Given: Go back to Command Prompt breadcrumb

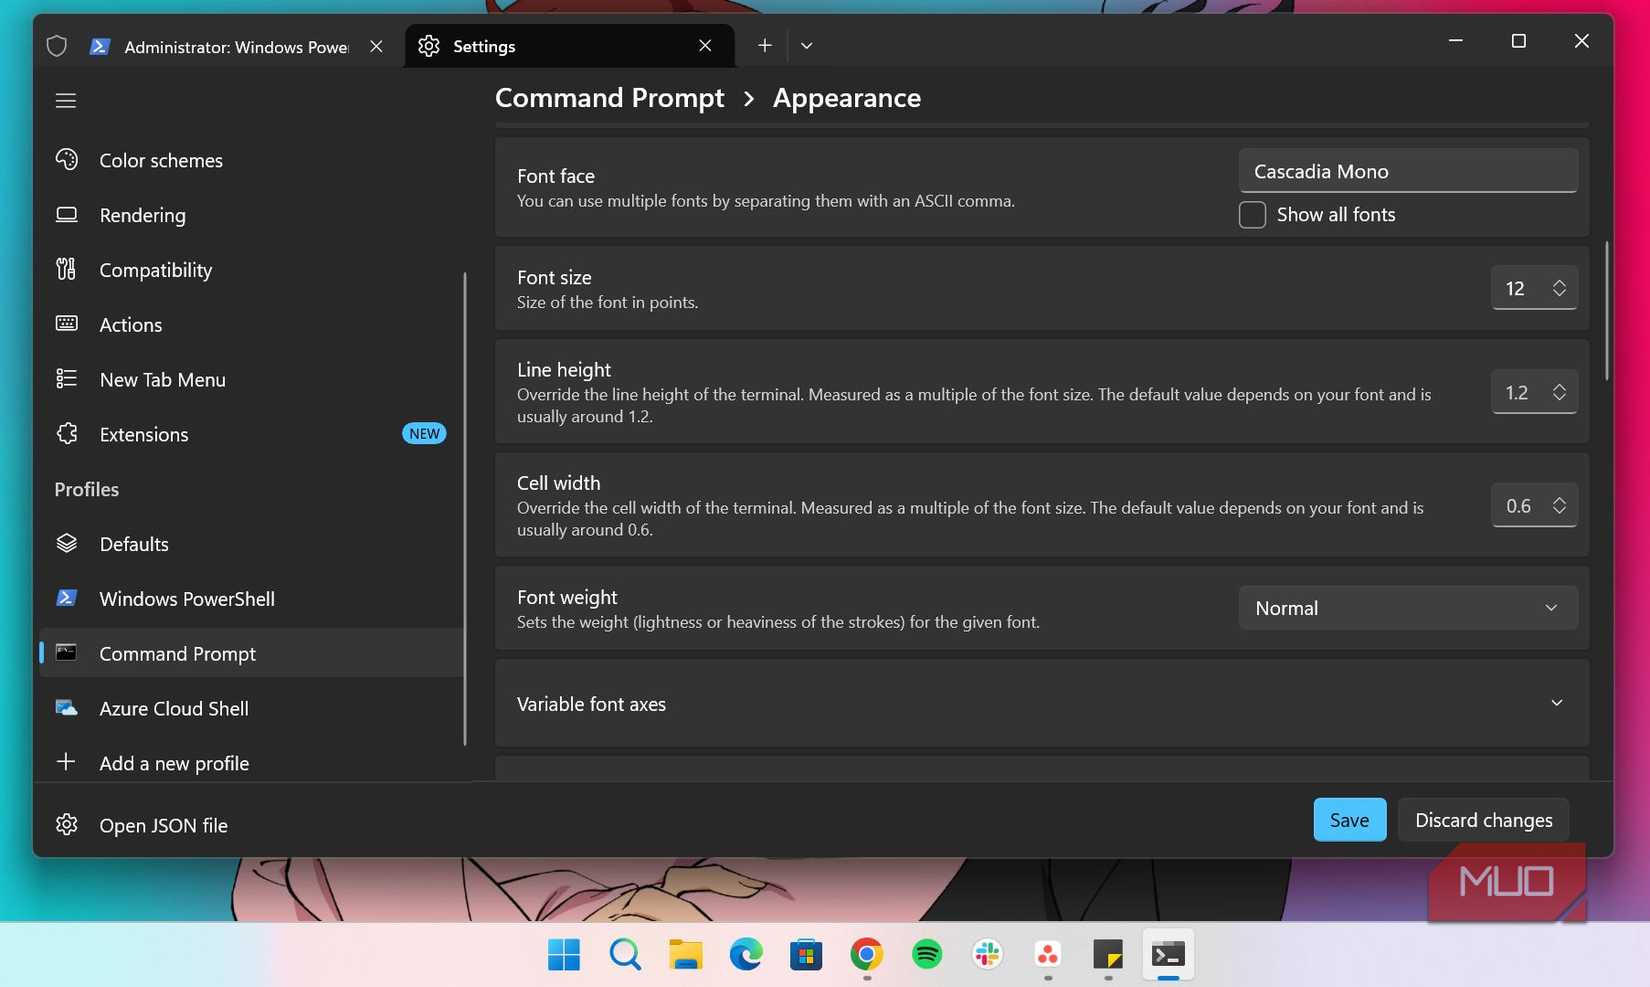Looking at the screenshot, I should coord(609,98).
